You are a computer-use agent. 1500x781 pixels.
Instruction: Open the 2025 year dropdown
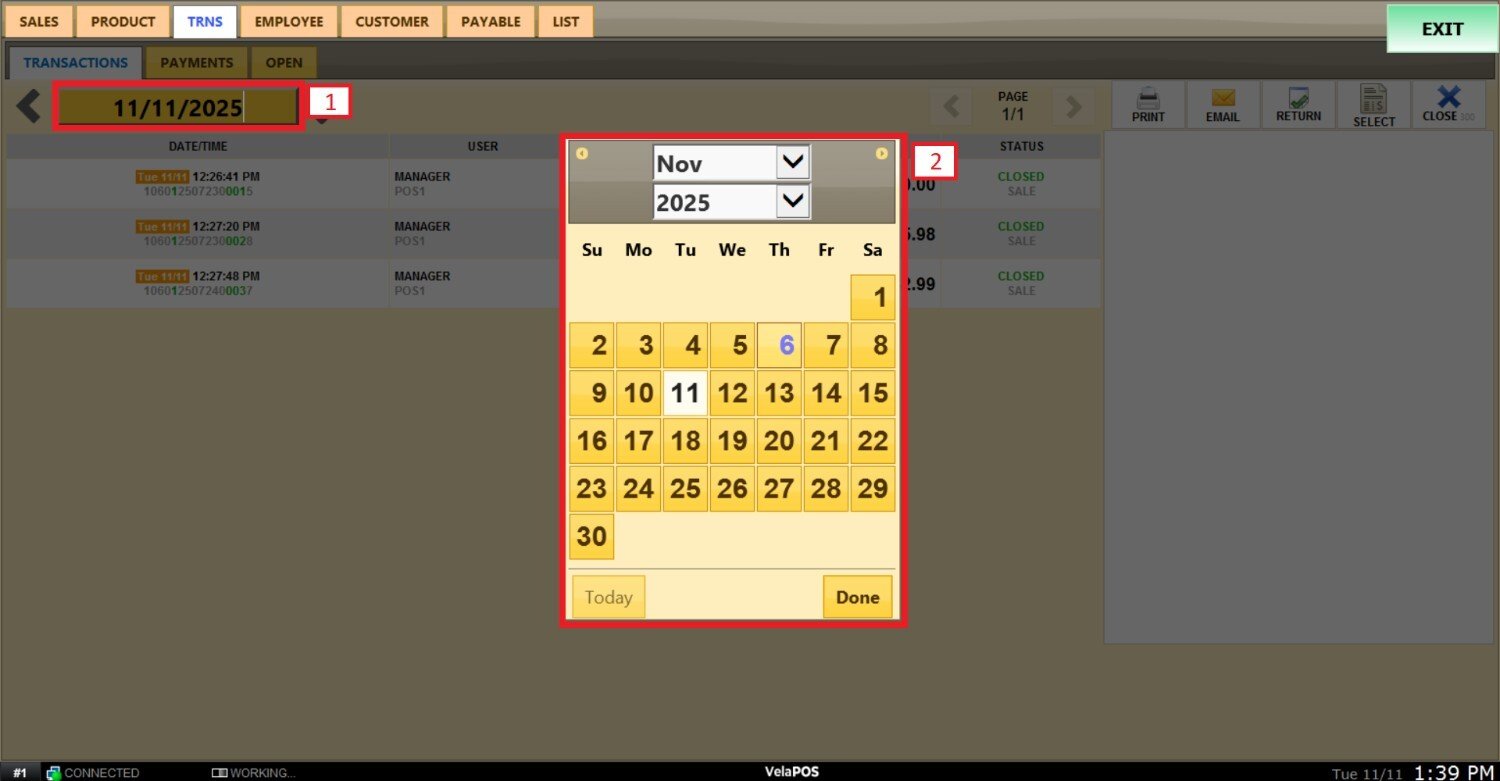(x=792, y=202)
